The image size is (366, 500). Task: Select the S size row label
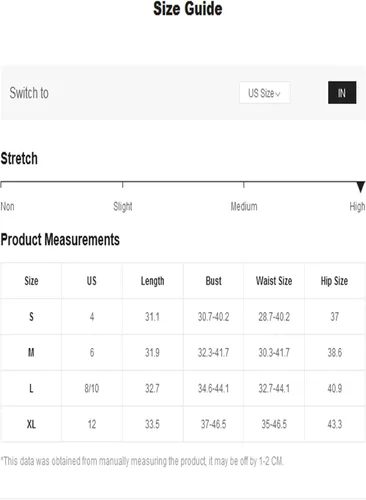(x=31, y=316)
